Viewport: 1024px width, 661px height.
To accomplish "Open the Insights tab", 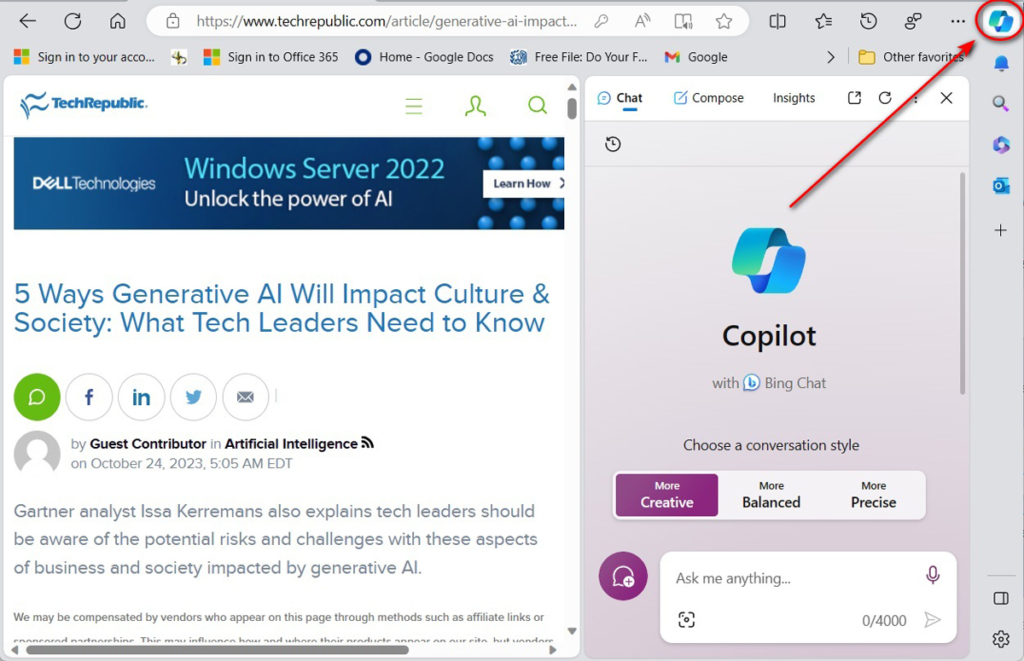I will point(793,97).
